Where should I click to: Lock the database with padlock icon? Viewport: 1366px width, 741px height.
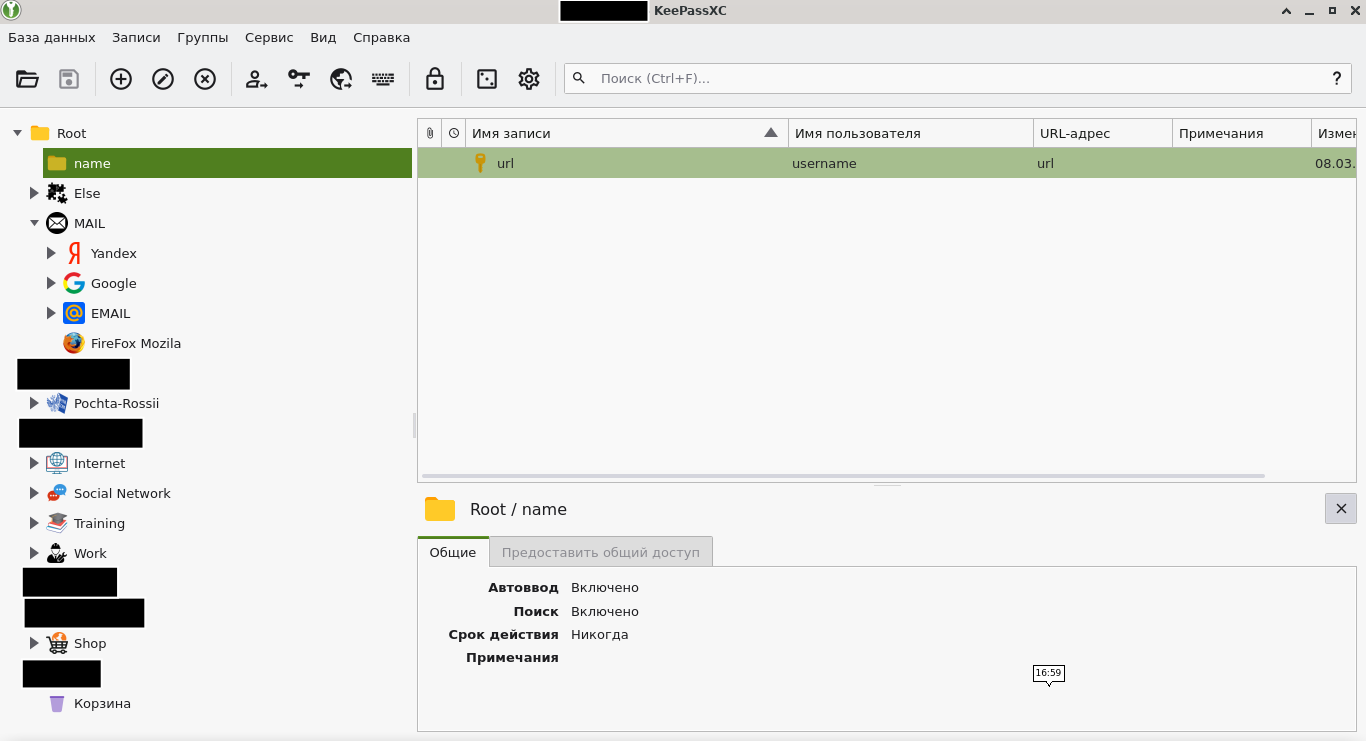tap(435, 79)
